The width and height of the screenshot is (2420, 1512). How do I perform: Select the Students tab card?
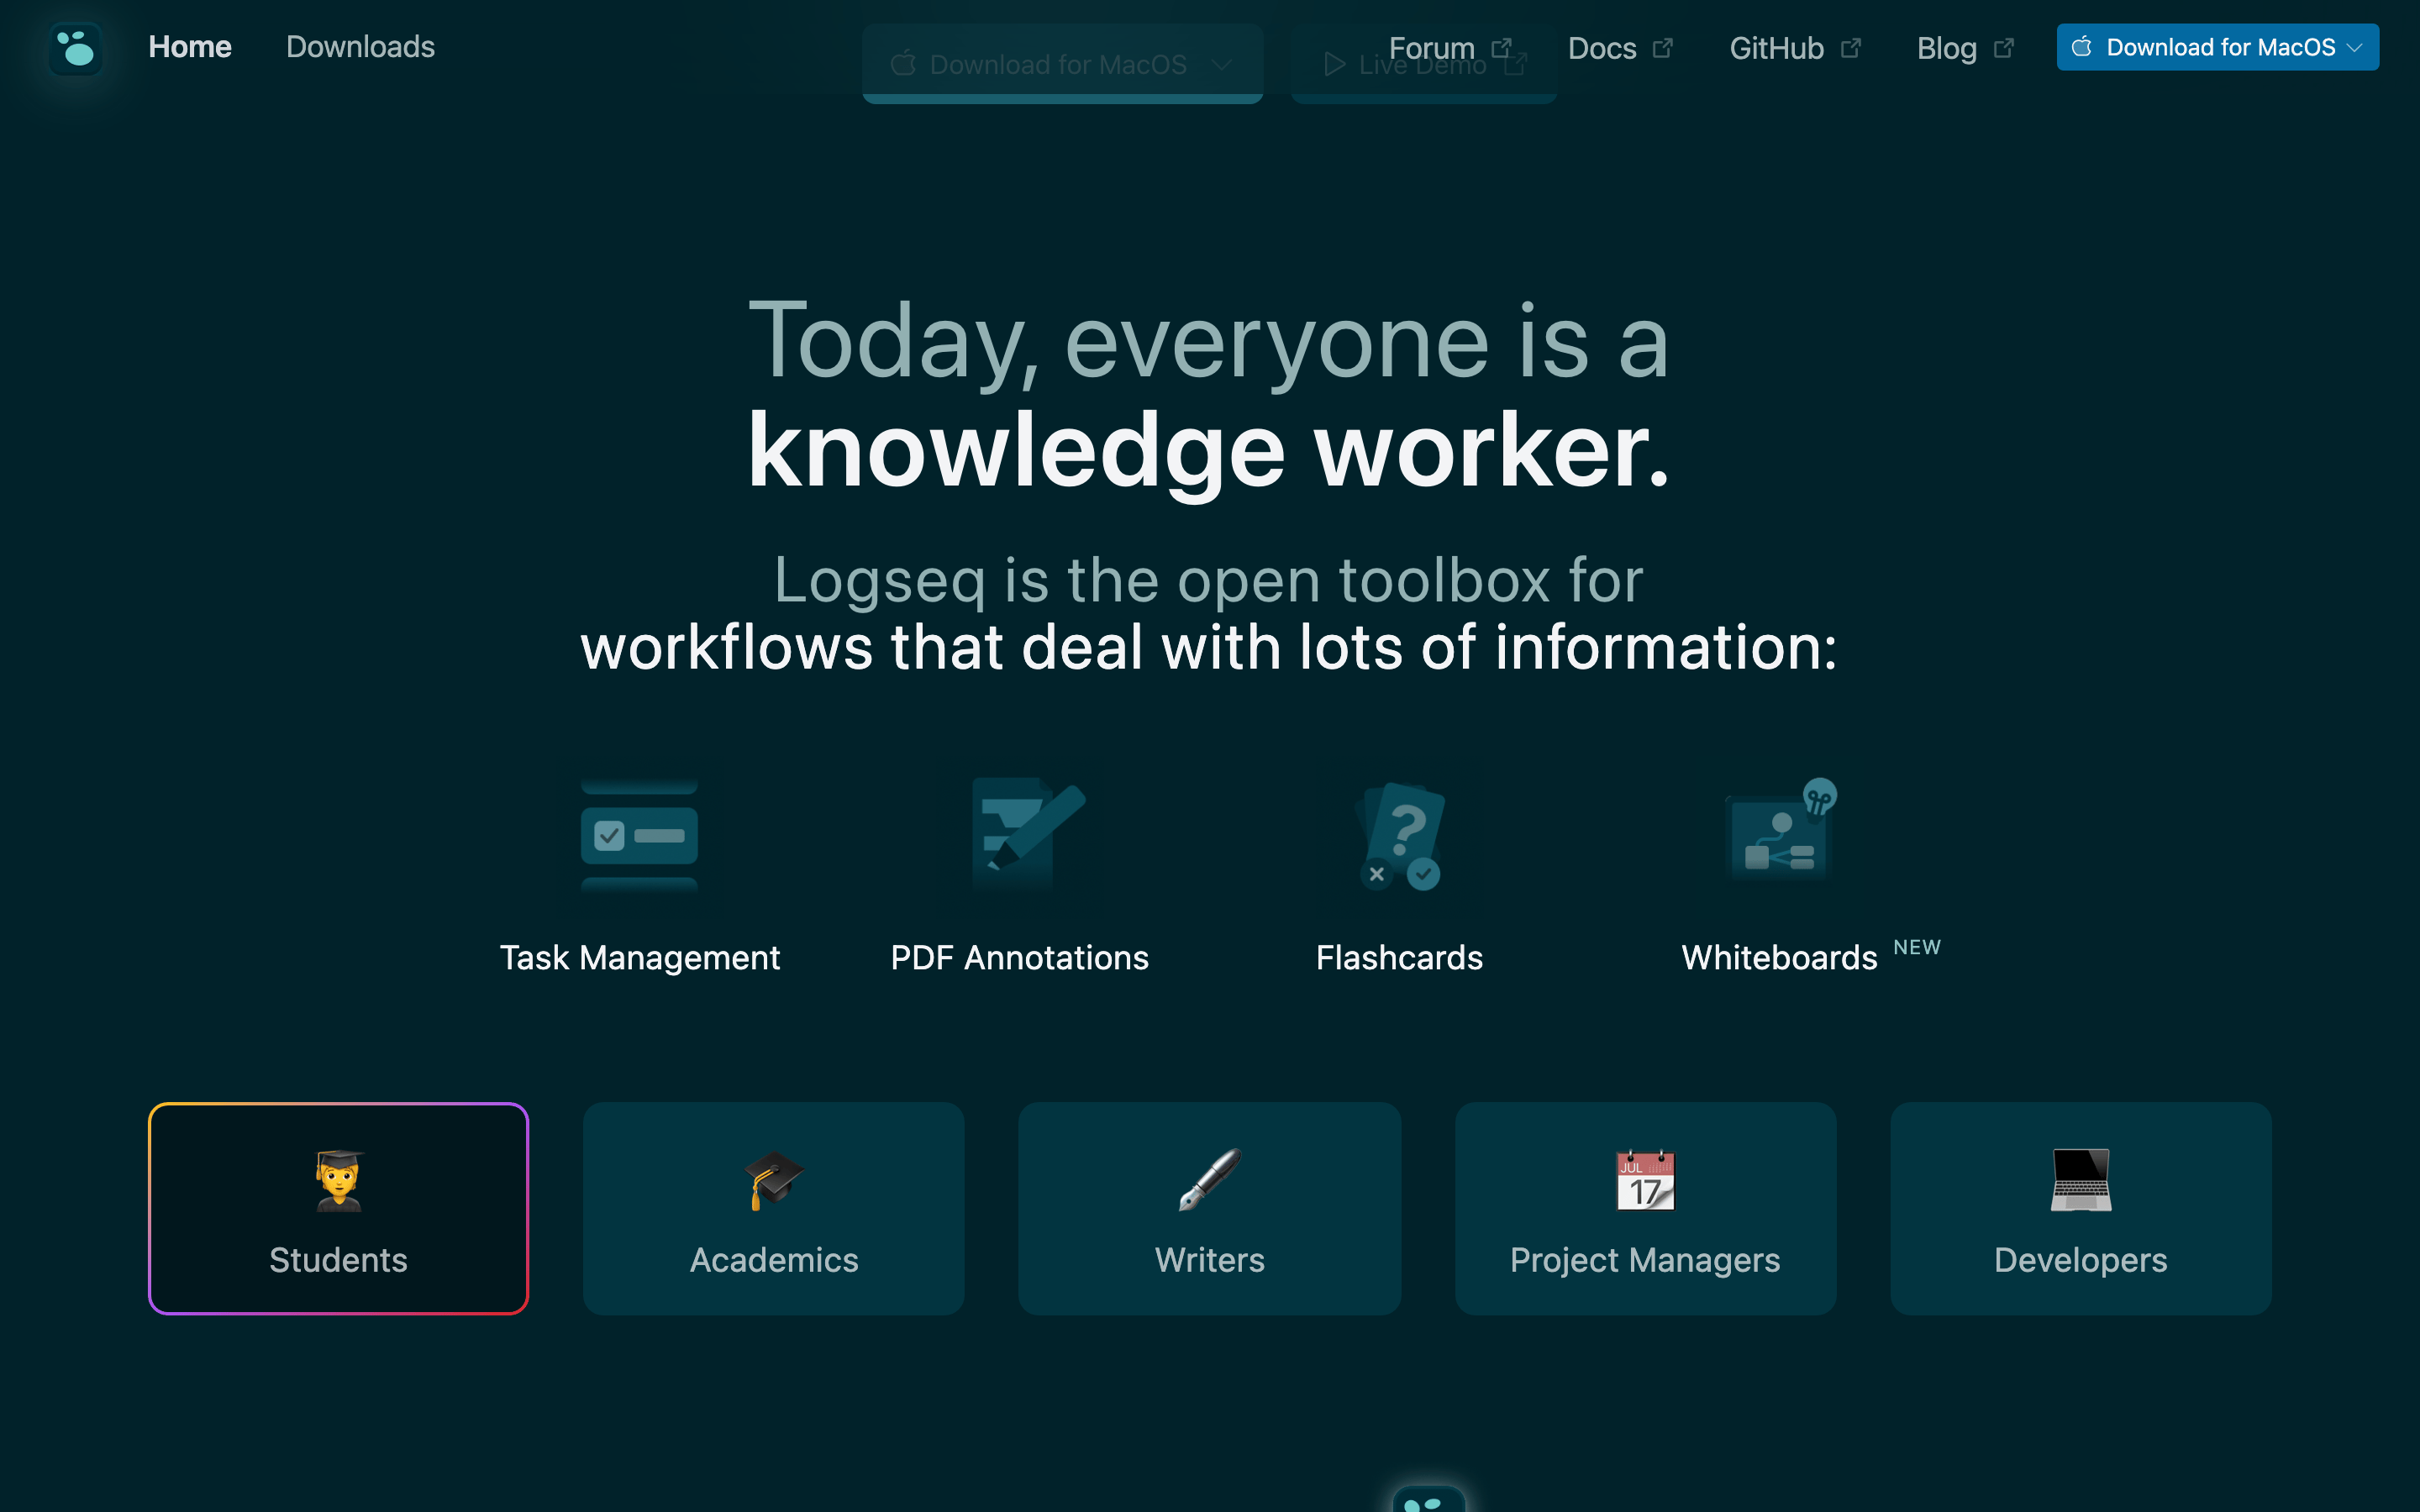(x=338, y=1208)
